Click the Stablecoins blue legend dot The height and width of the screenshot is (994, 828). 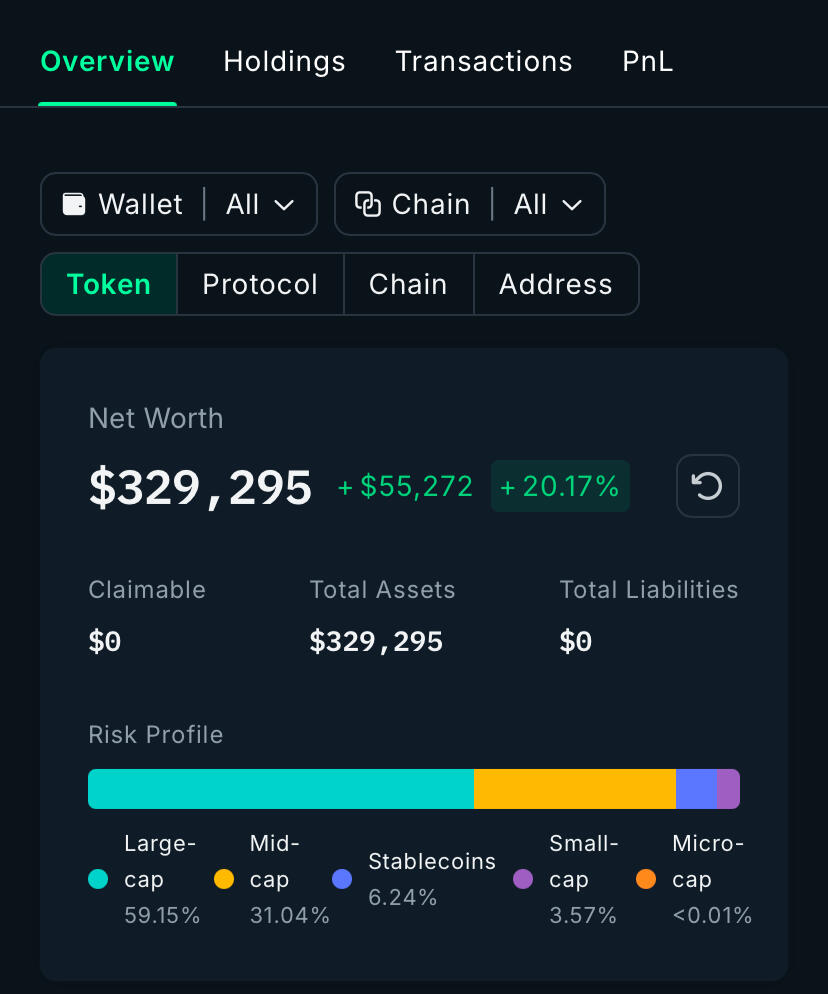pyautogui.click(x=342, y=879)
